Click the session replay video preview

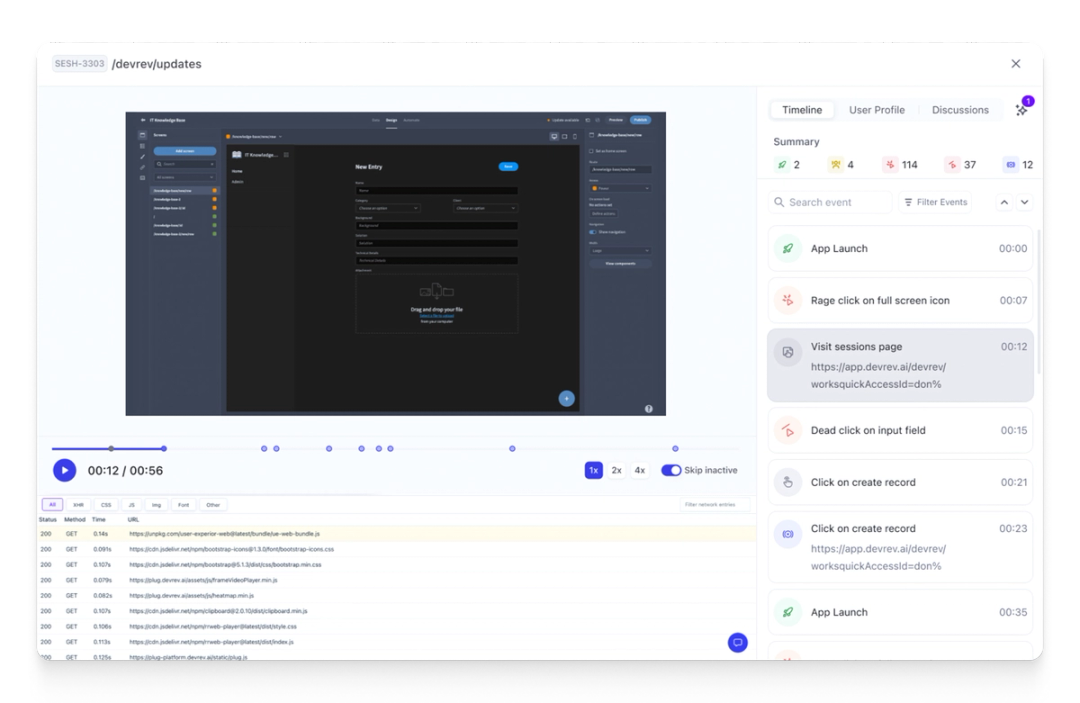point(395,264)
